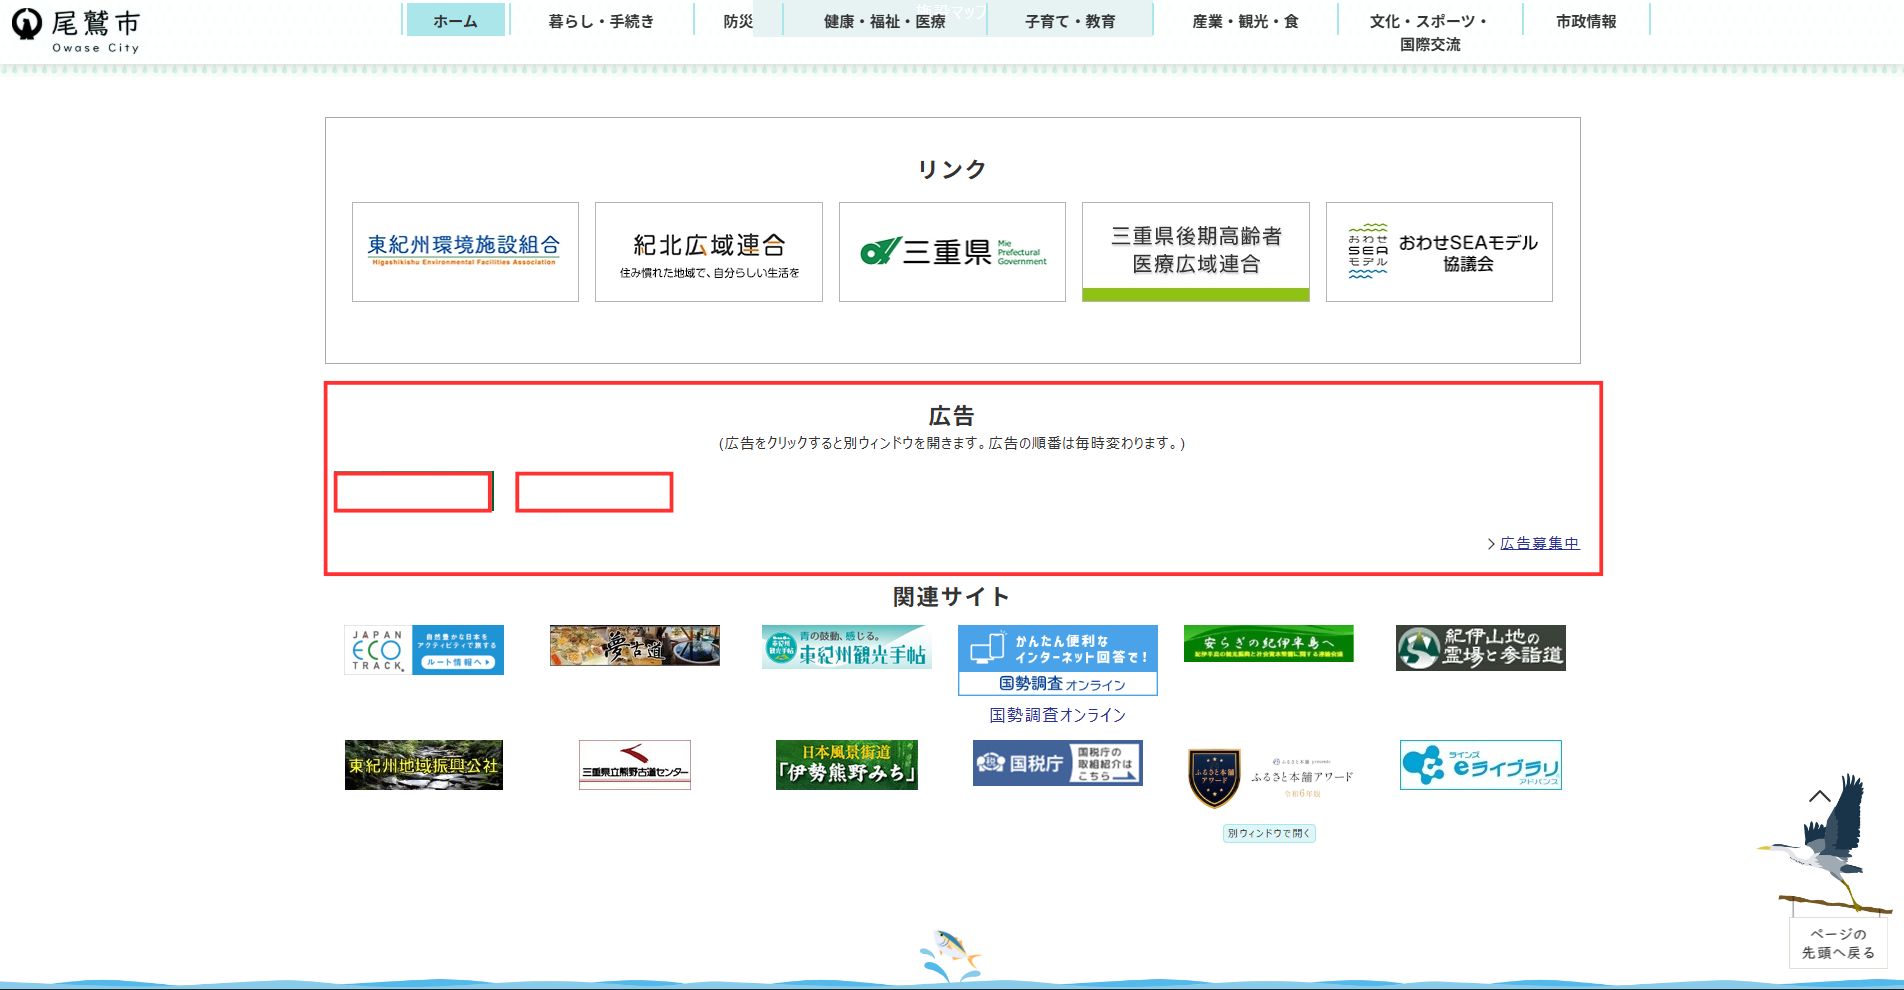Image resolution: width=1904 pixels, height=990 pixels.
Task: Open the 東紀州地域振興公社 banner
Action: [424, 765]
